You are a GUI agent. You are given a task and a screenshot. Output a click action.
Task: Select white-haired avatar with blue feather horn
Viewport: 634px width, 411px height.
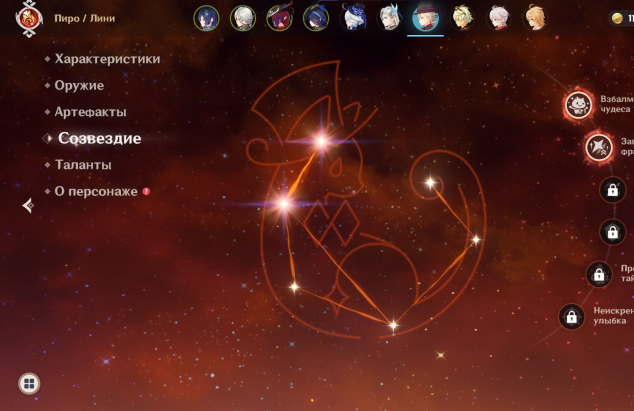(x=389, y=18)
